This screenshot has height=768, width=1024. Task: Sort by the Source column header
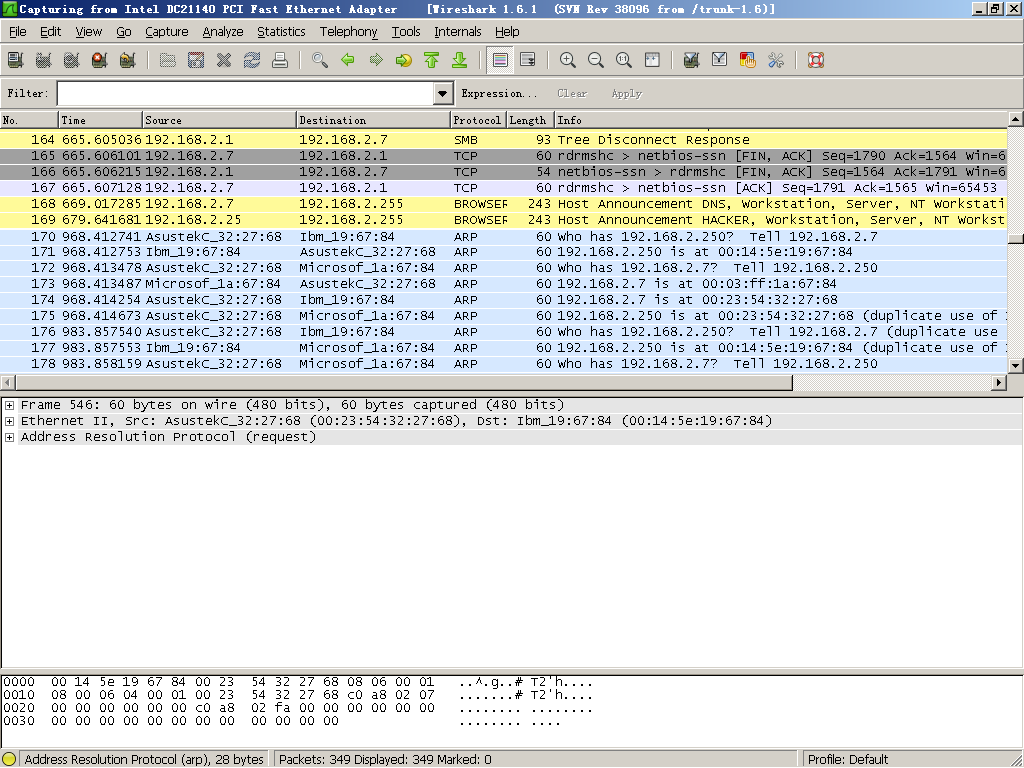(219, 120)
